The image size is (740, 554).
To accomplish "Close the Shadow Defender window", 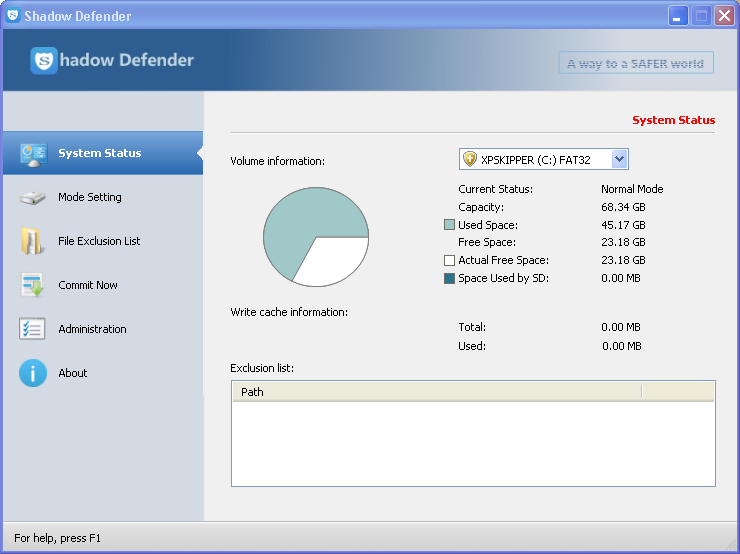I will pos(724,16).
